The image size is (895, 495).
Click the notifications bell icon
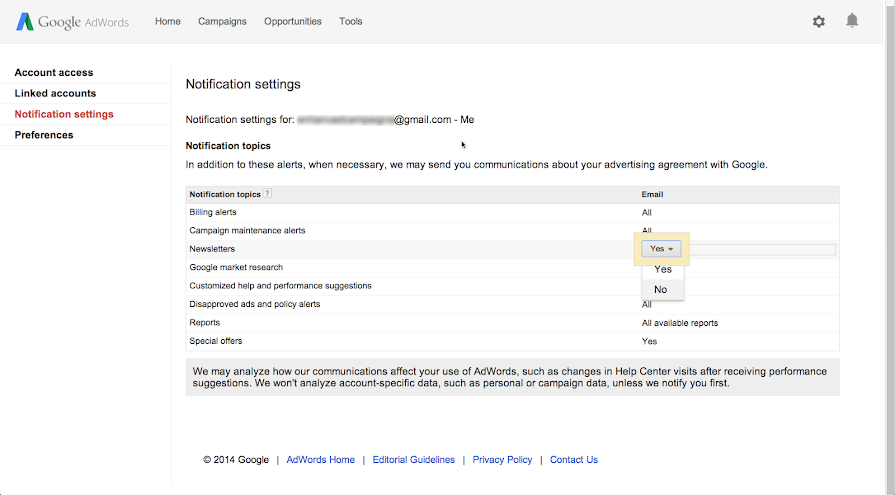[852, 21]
